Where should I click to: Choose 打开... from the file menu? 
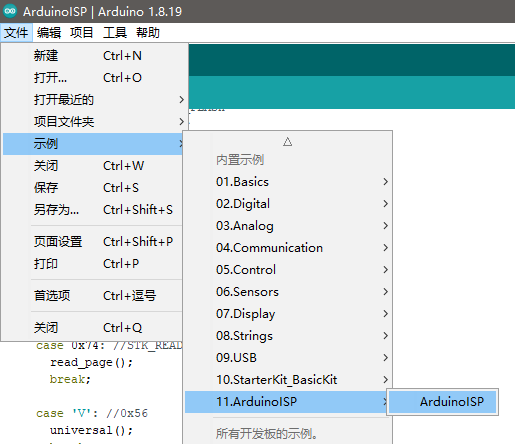[93, 78]
